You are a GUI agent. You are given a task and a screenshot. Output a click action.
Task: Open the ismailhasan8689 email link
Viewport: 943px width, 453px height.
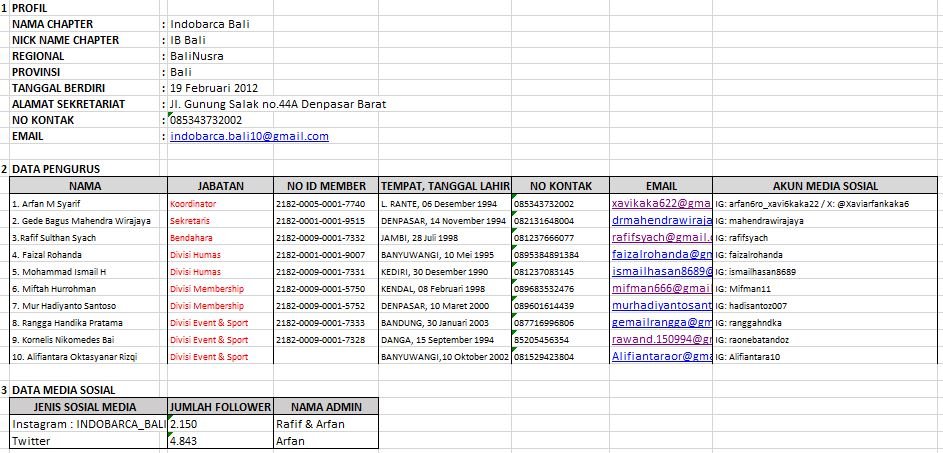point(662,271)
